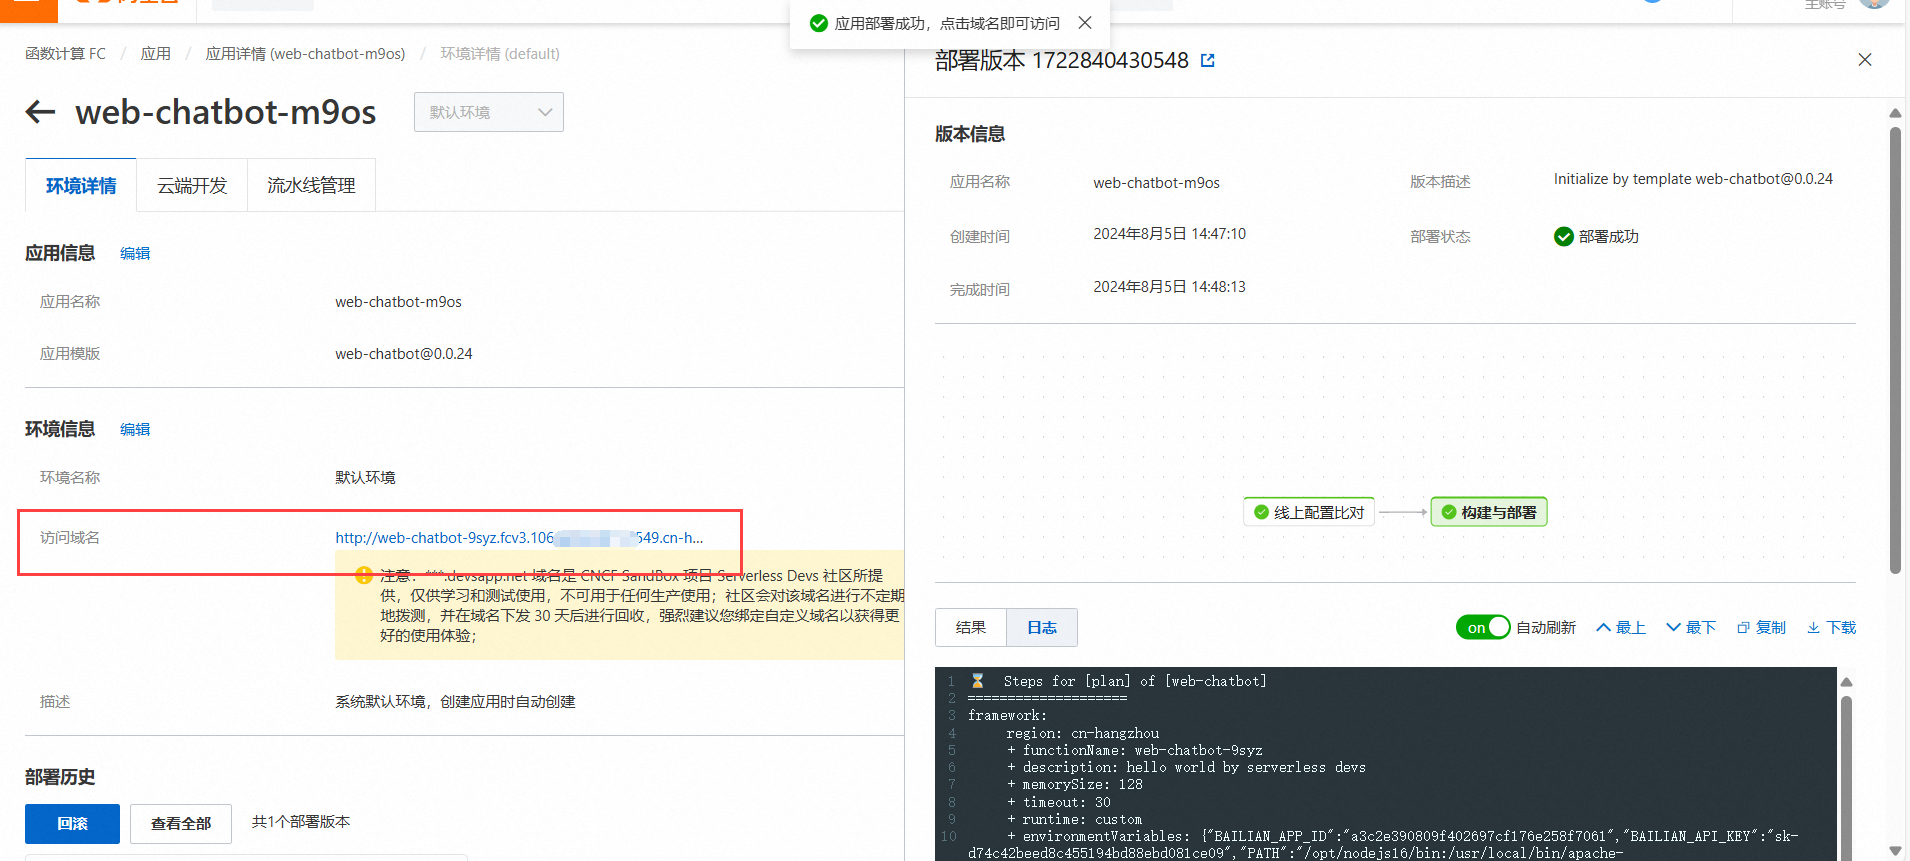
Task: Switch to the 云端开发 tab
Action: tap(192, 186)
